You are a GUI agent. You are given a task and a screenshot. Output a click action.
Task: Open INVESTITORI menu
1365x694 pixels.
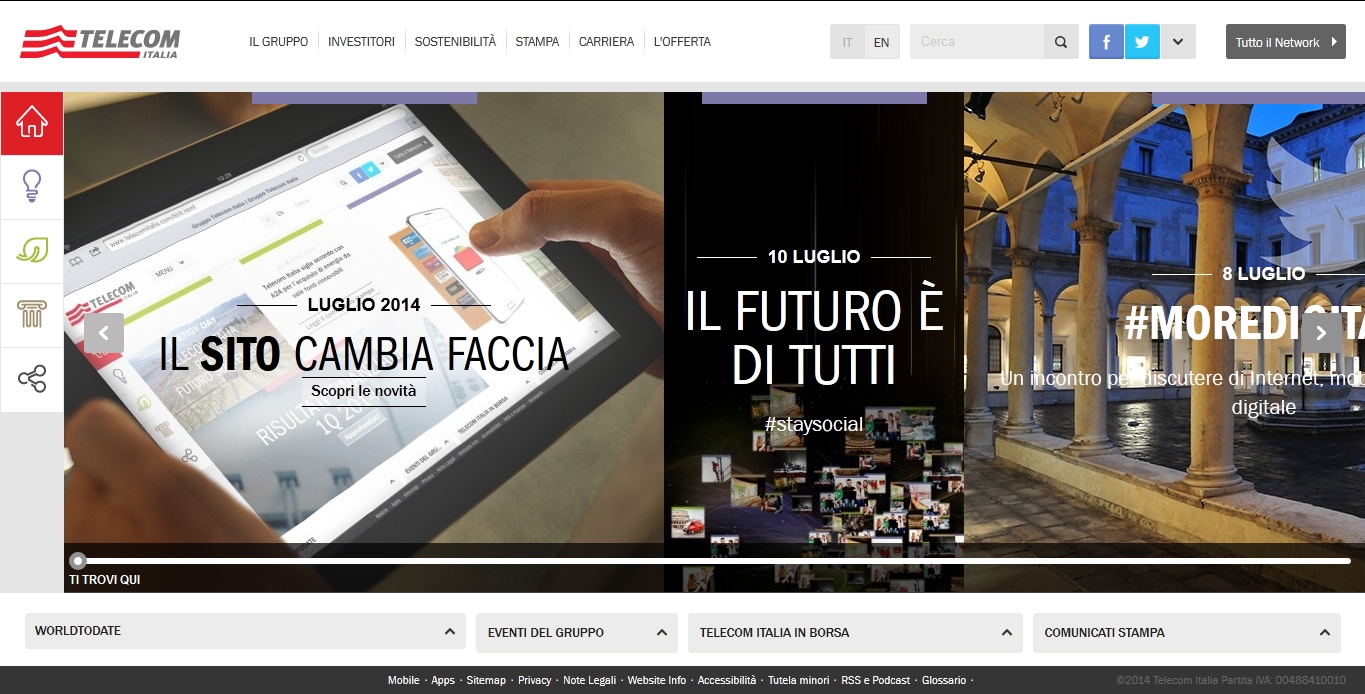361,42
